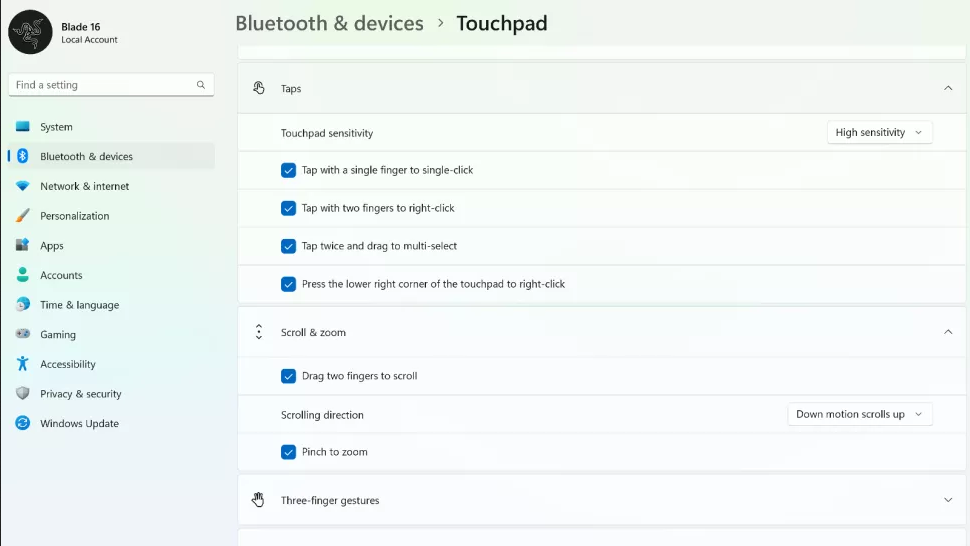Open Privacy & security settings
This screenshot has height=546, width=970.
111,394
